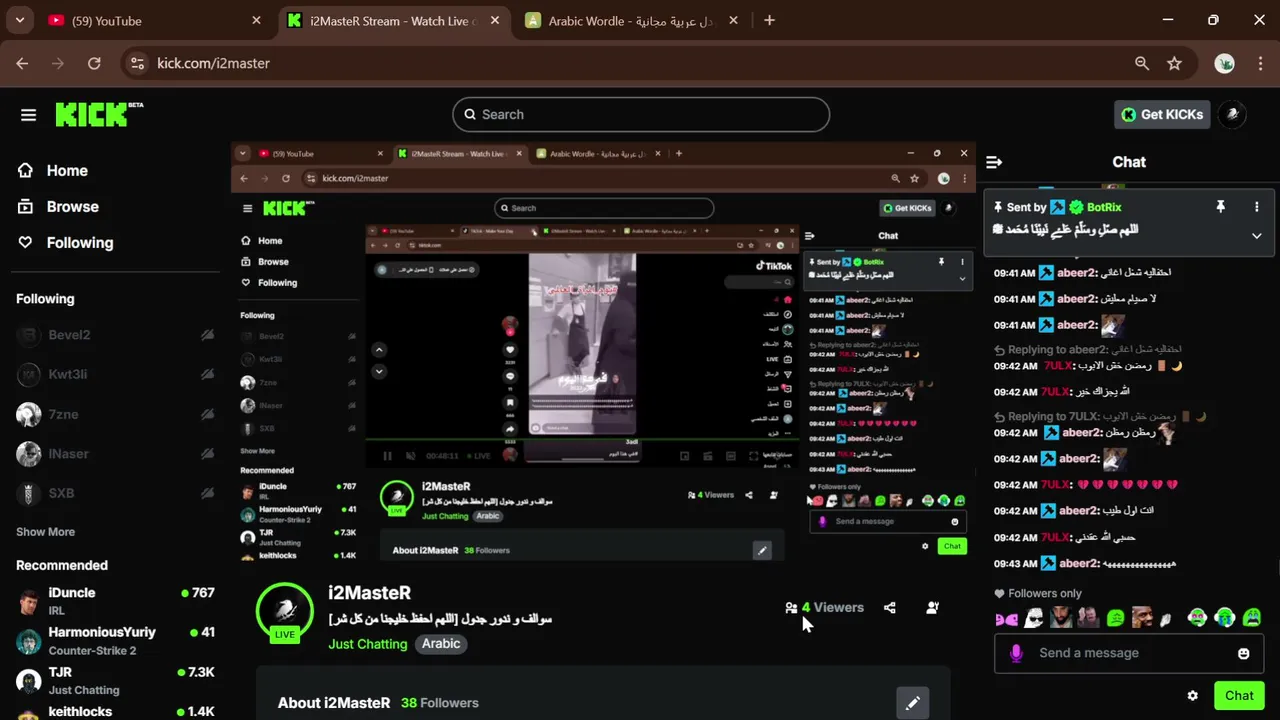Screen dimensions: 1280x720
Task: Collapse the chat panel with the arrow icon
Action: tap(994, 162)
